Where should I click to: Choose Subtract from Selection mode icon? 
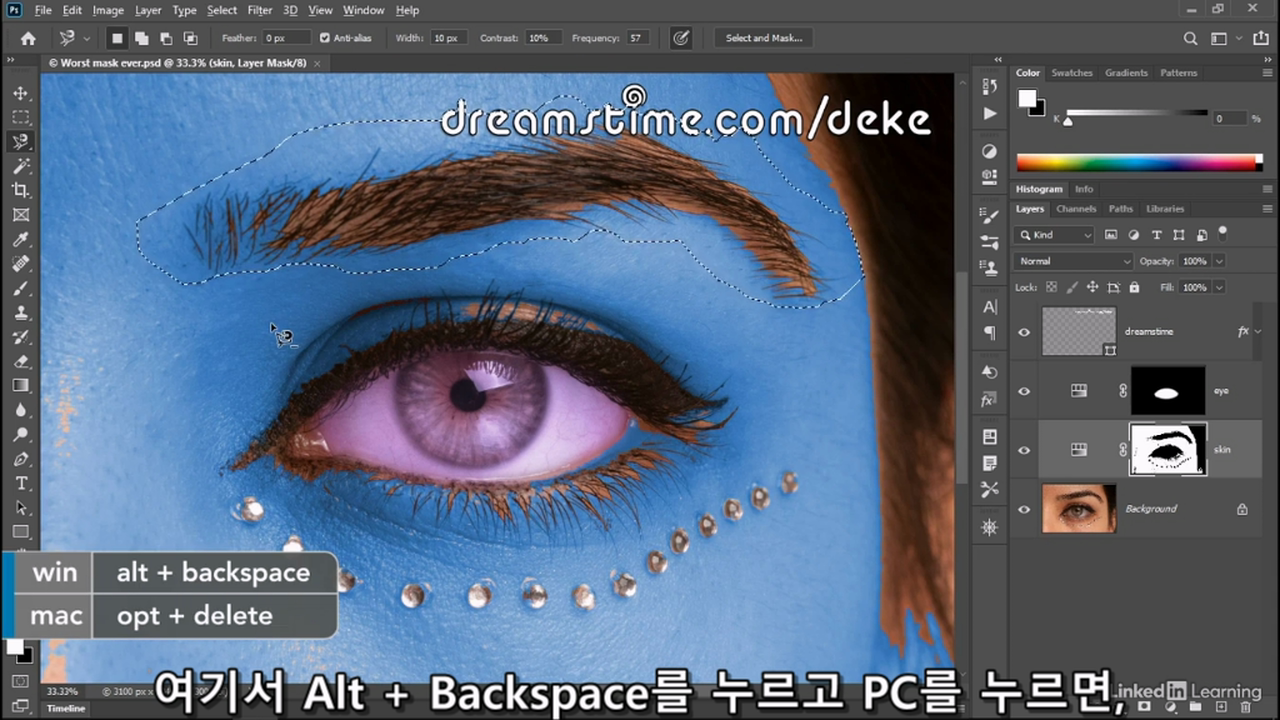coord(166,38)
